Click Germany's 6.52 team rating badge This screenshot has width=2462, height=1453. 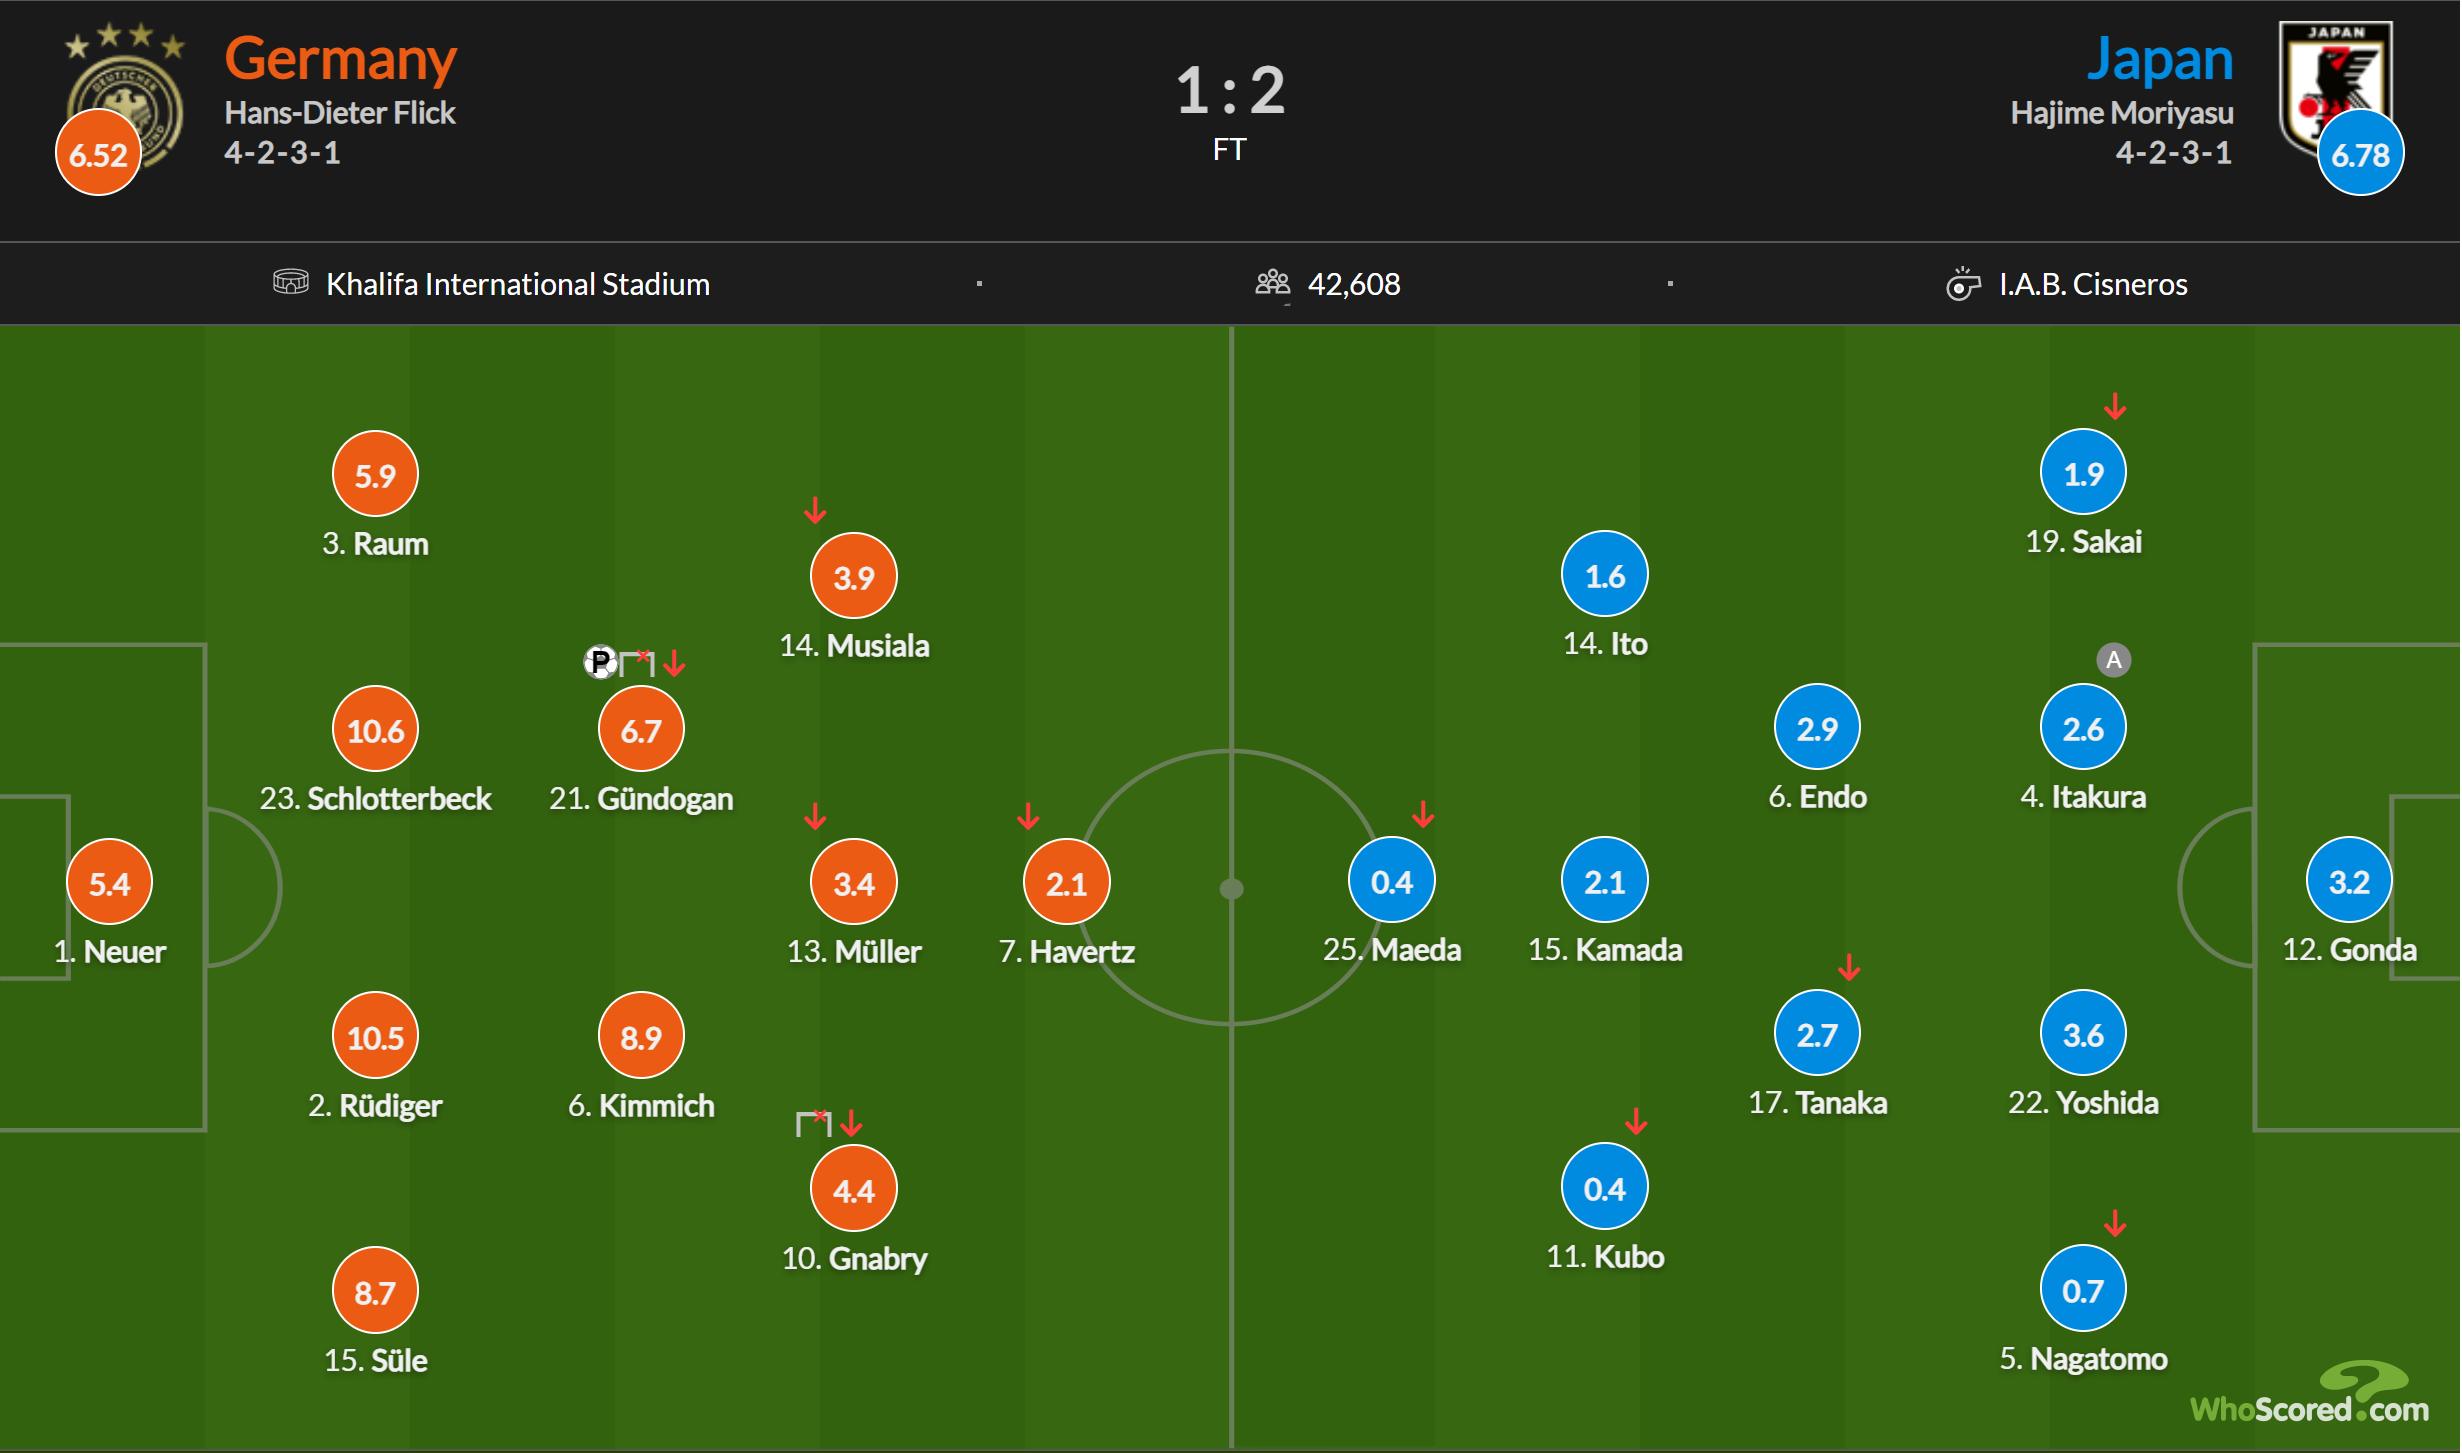[98, 154]
